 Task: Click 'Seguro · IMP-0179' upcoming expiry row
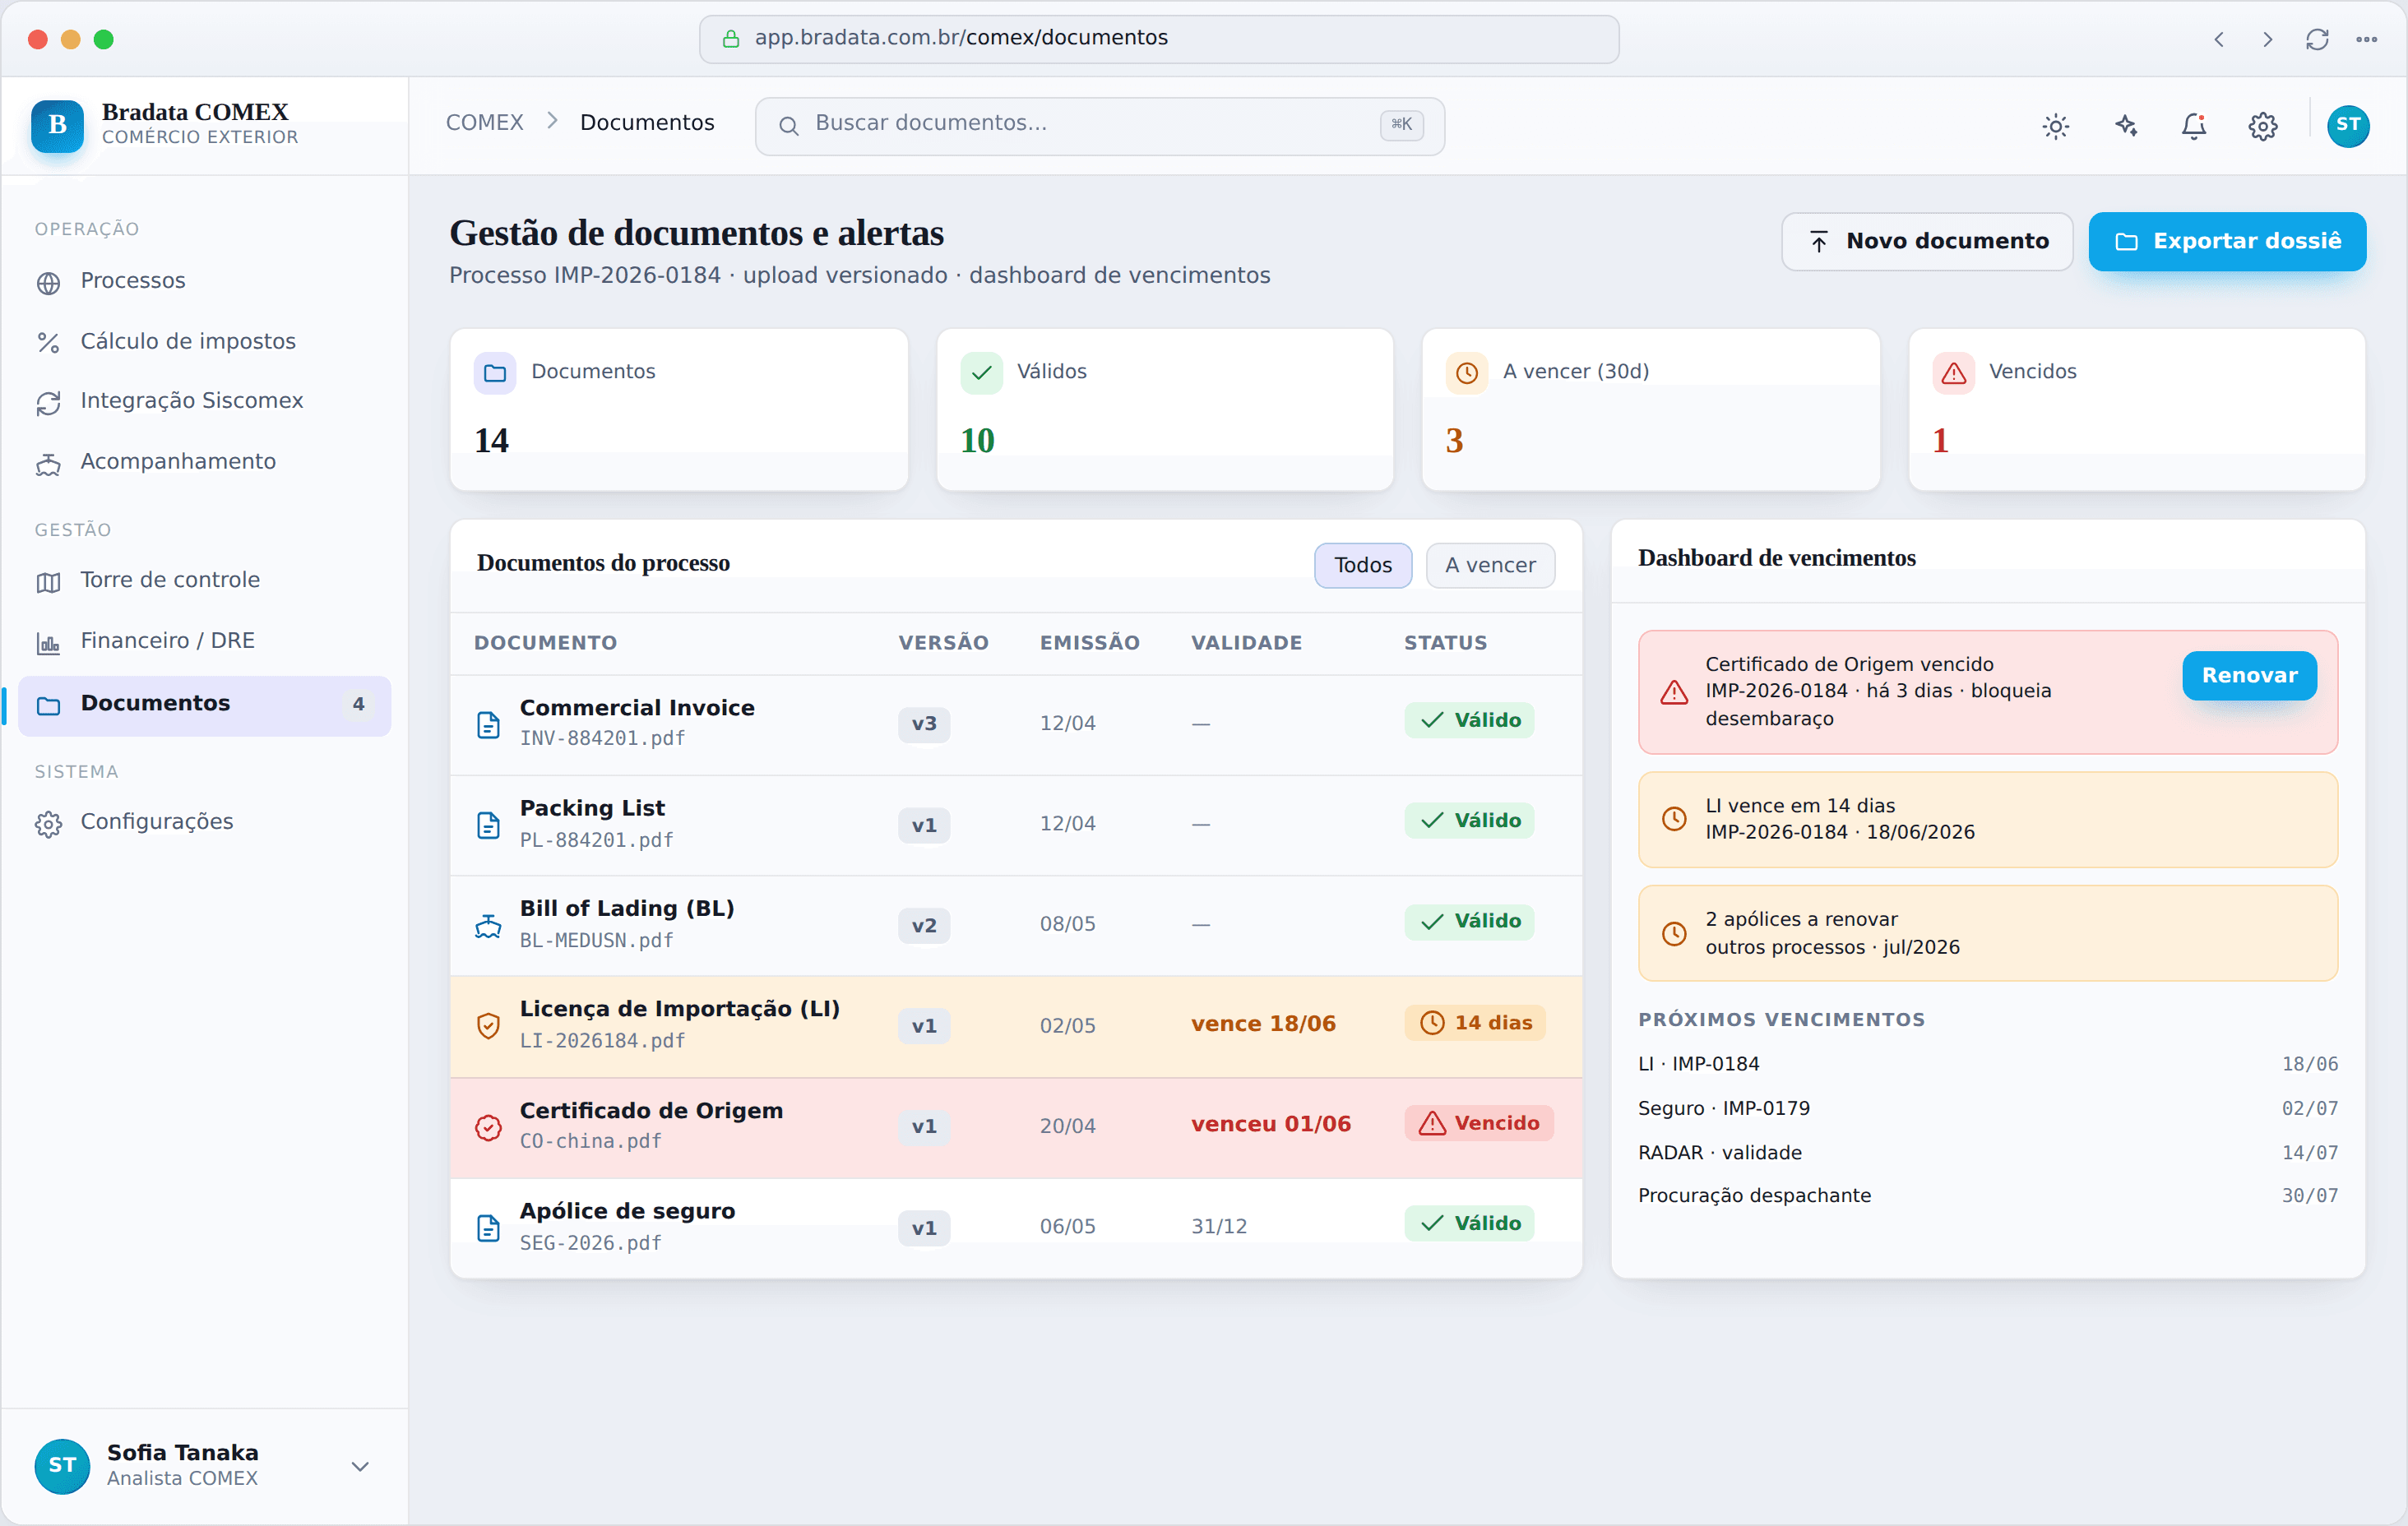[1987, 1108]
